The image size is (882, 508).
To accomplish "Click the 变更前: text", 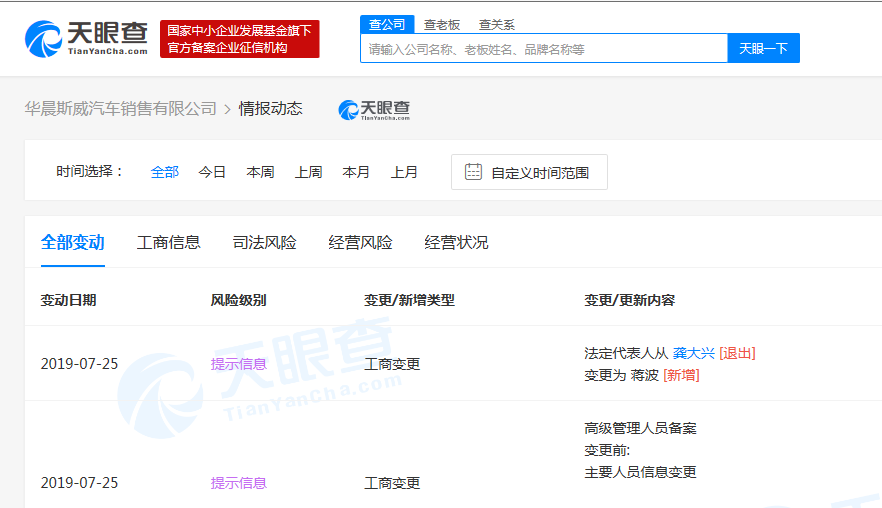I will coord(607,450).
